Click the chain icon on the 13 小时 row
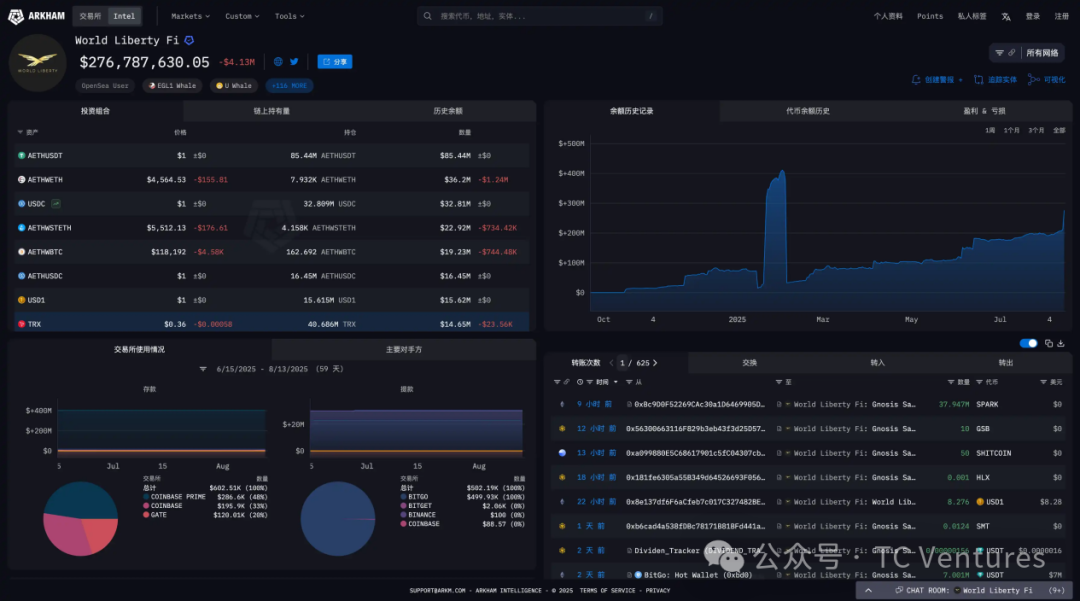 click(562, 453)
